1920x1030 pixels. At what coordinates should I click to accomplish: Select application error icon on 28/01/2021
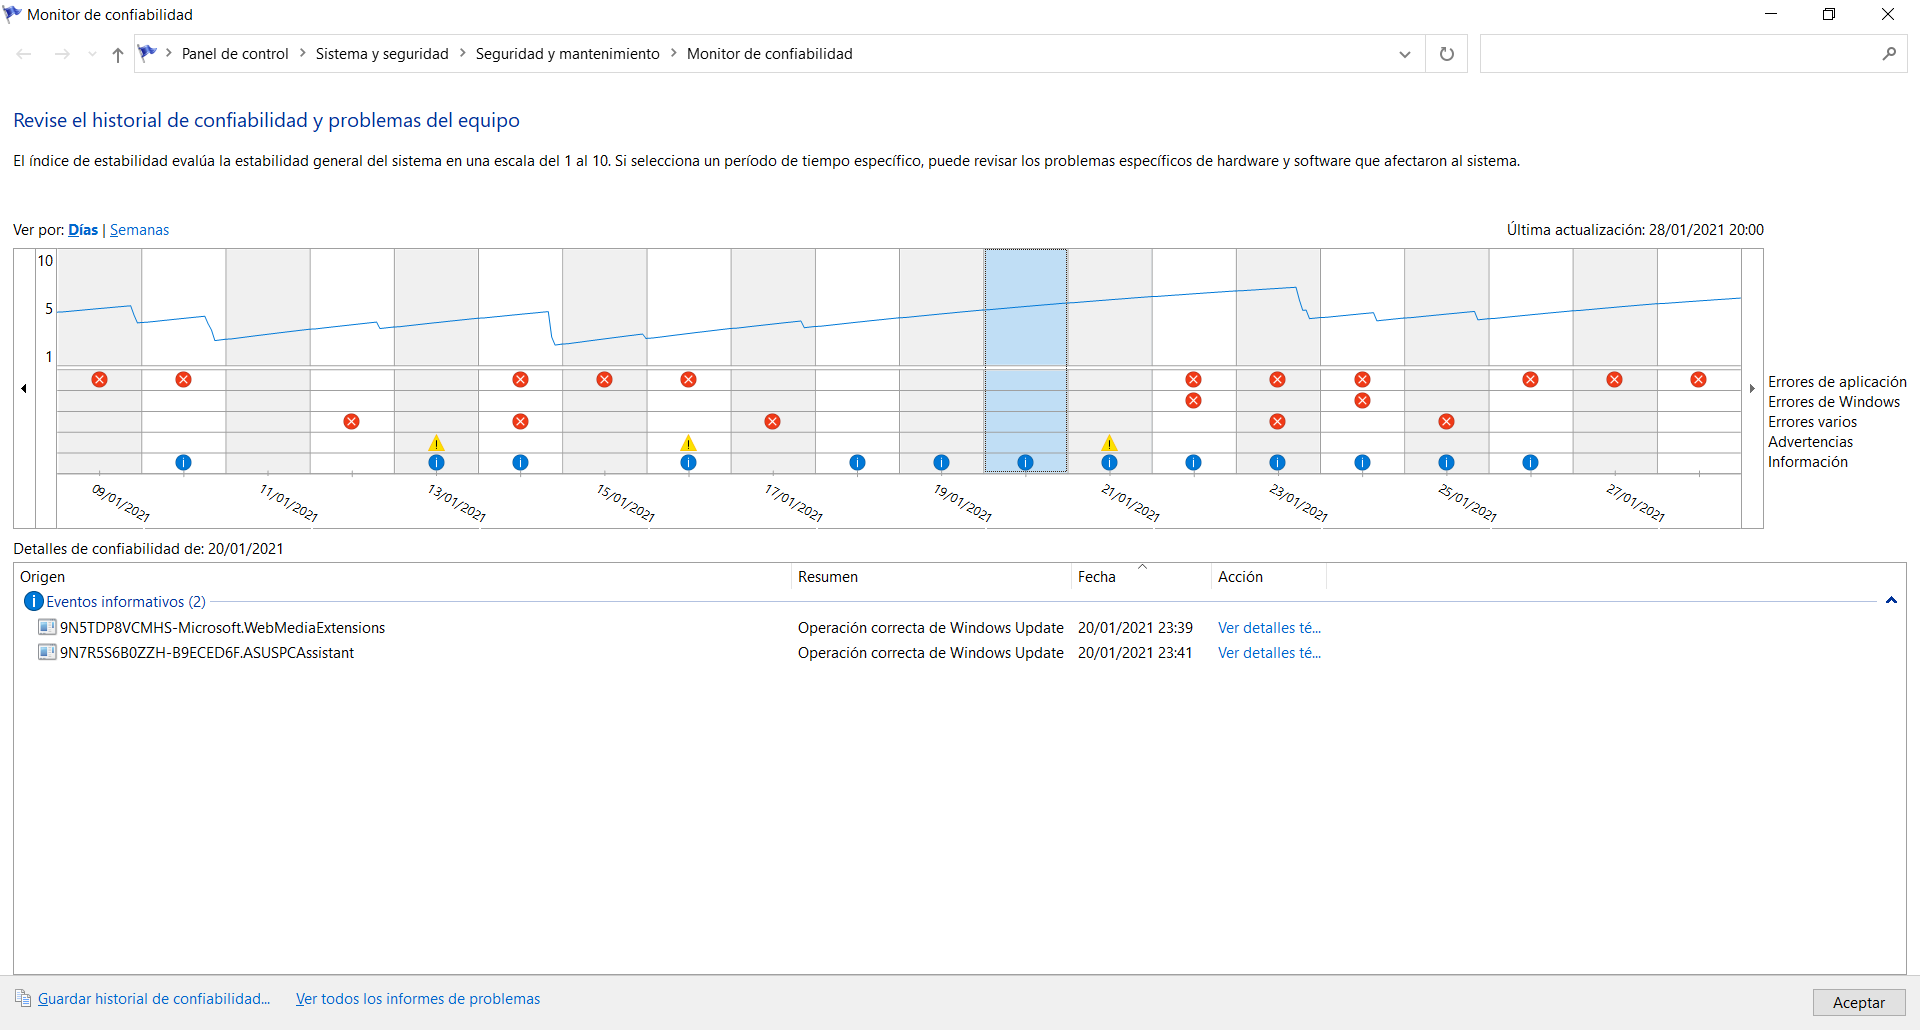click(x=1698, y=380)
